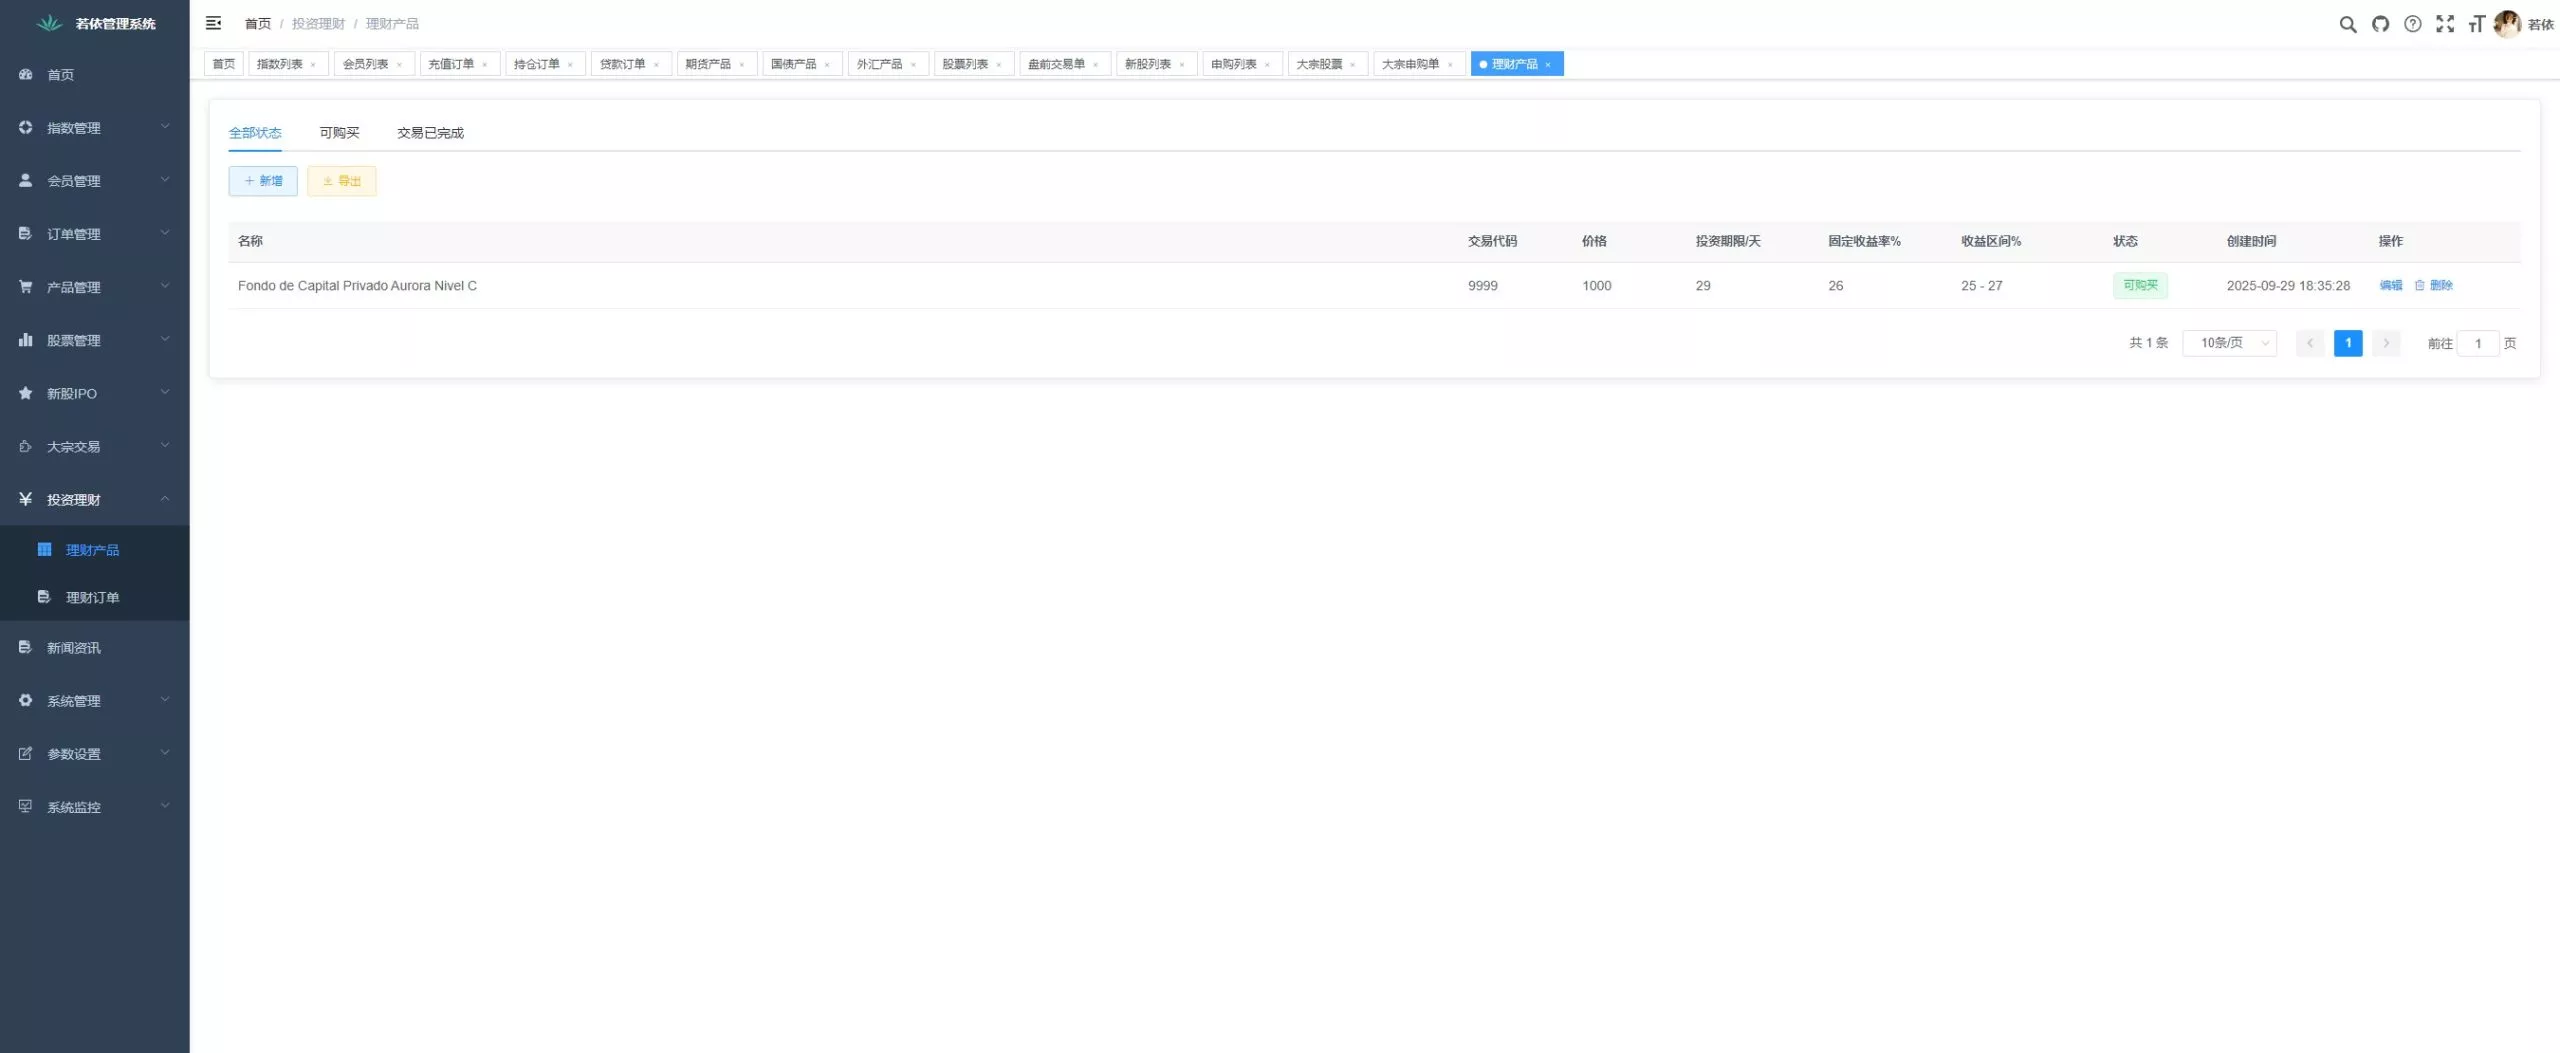
Task: Open 理财订单 in the sidebar
Action: [x=92, y=597]
